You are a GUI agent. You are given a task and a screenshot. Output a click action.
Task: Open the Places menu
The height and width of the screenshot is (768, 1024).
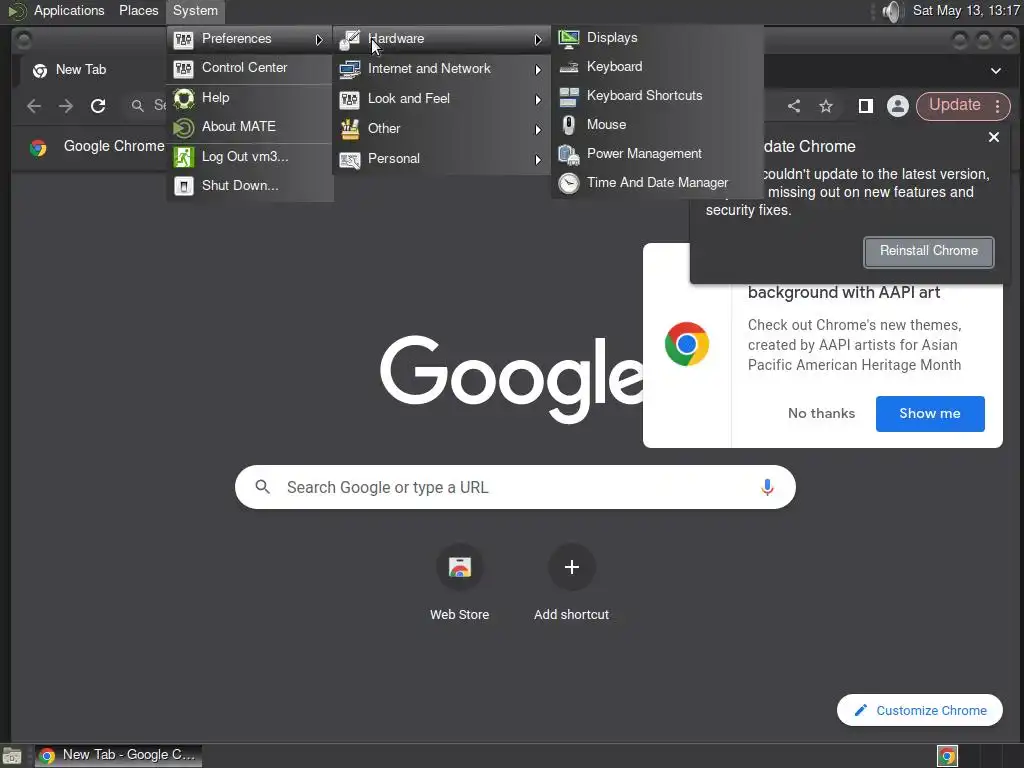138,10
